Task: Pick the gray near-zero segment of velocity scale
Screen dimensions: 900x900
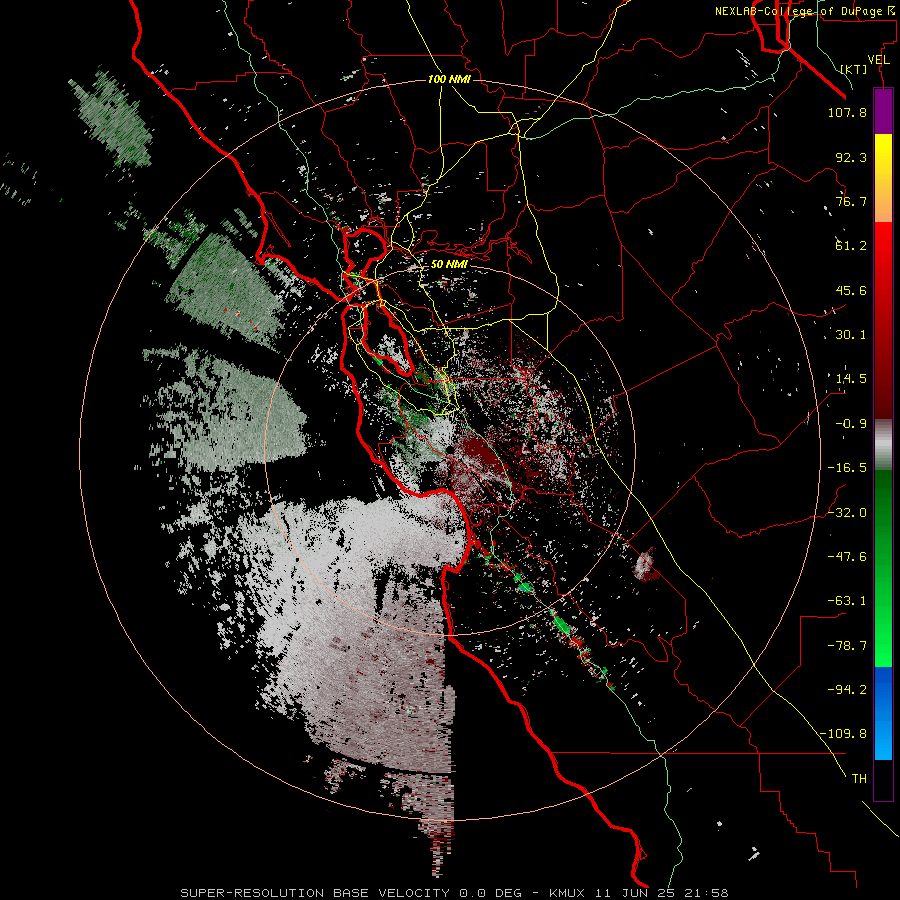Action: [x=883, y=445]
